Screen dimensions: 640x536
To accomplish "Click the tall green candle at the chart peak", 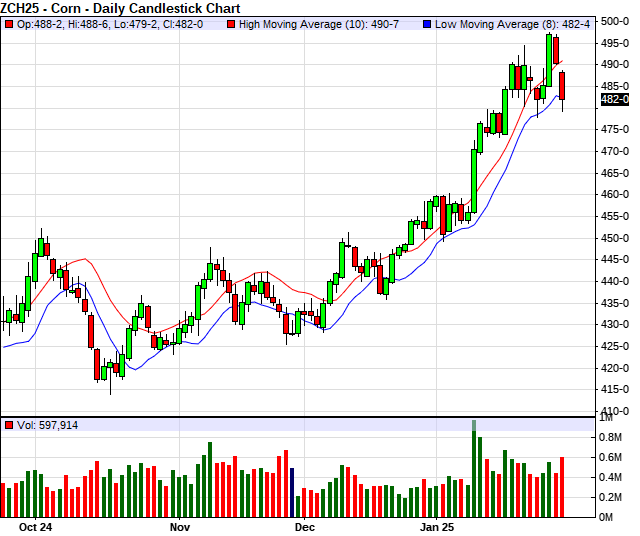I will (549, 59).
